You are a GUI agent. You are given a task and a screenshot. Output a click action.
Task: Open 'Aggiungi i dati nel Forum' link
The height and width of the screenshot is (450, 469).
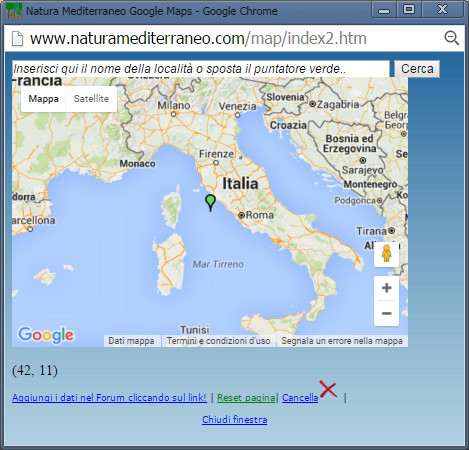[x=109, y=398]
